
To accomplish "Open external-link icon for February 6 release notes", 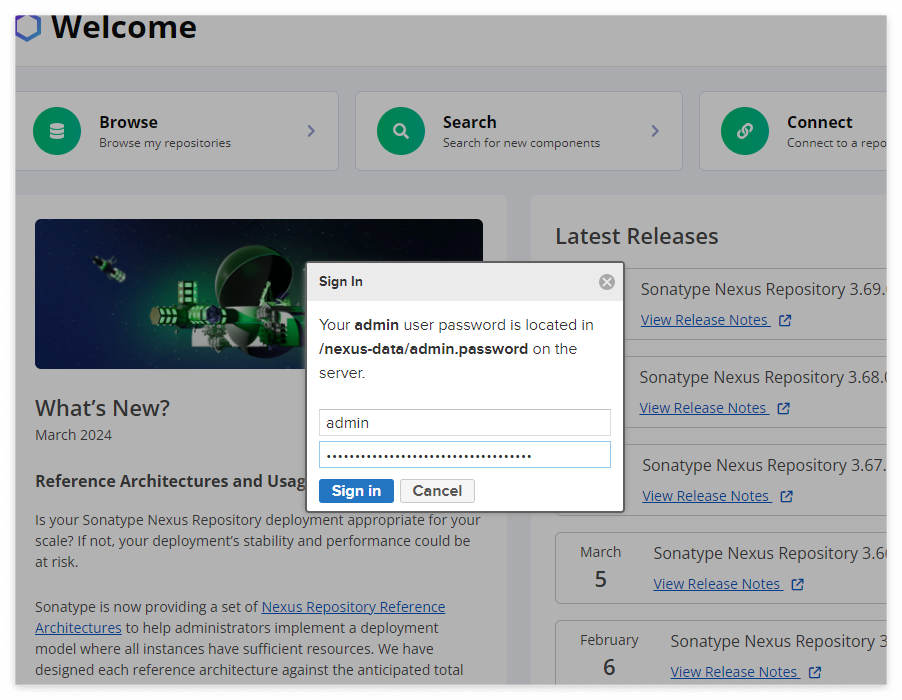I will tap(815, 672).
